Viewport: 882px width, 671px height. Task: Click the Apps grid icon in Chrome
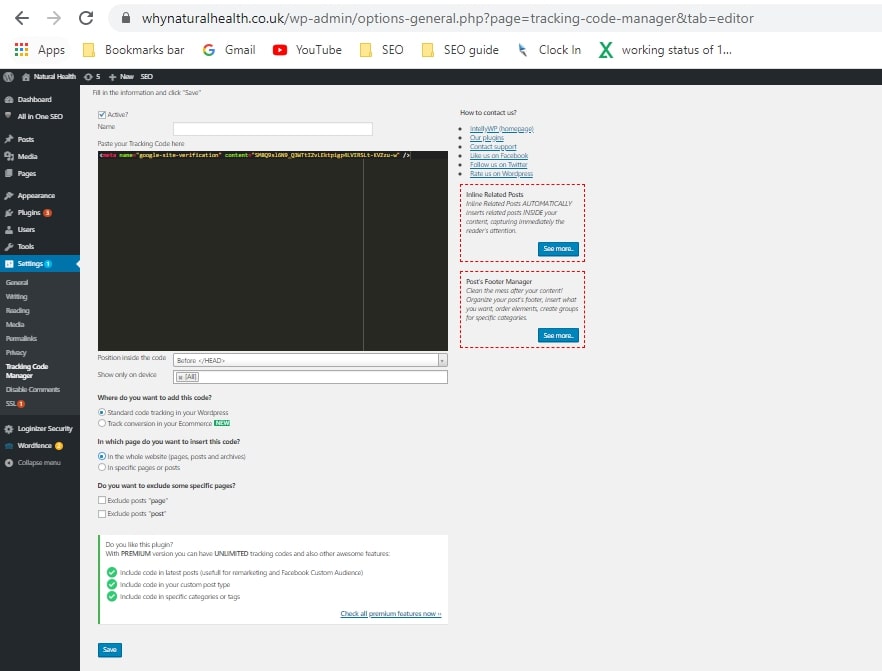click(x=21, y=49)
